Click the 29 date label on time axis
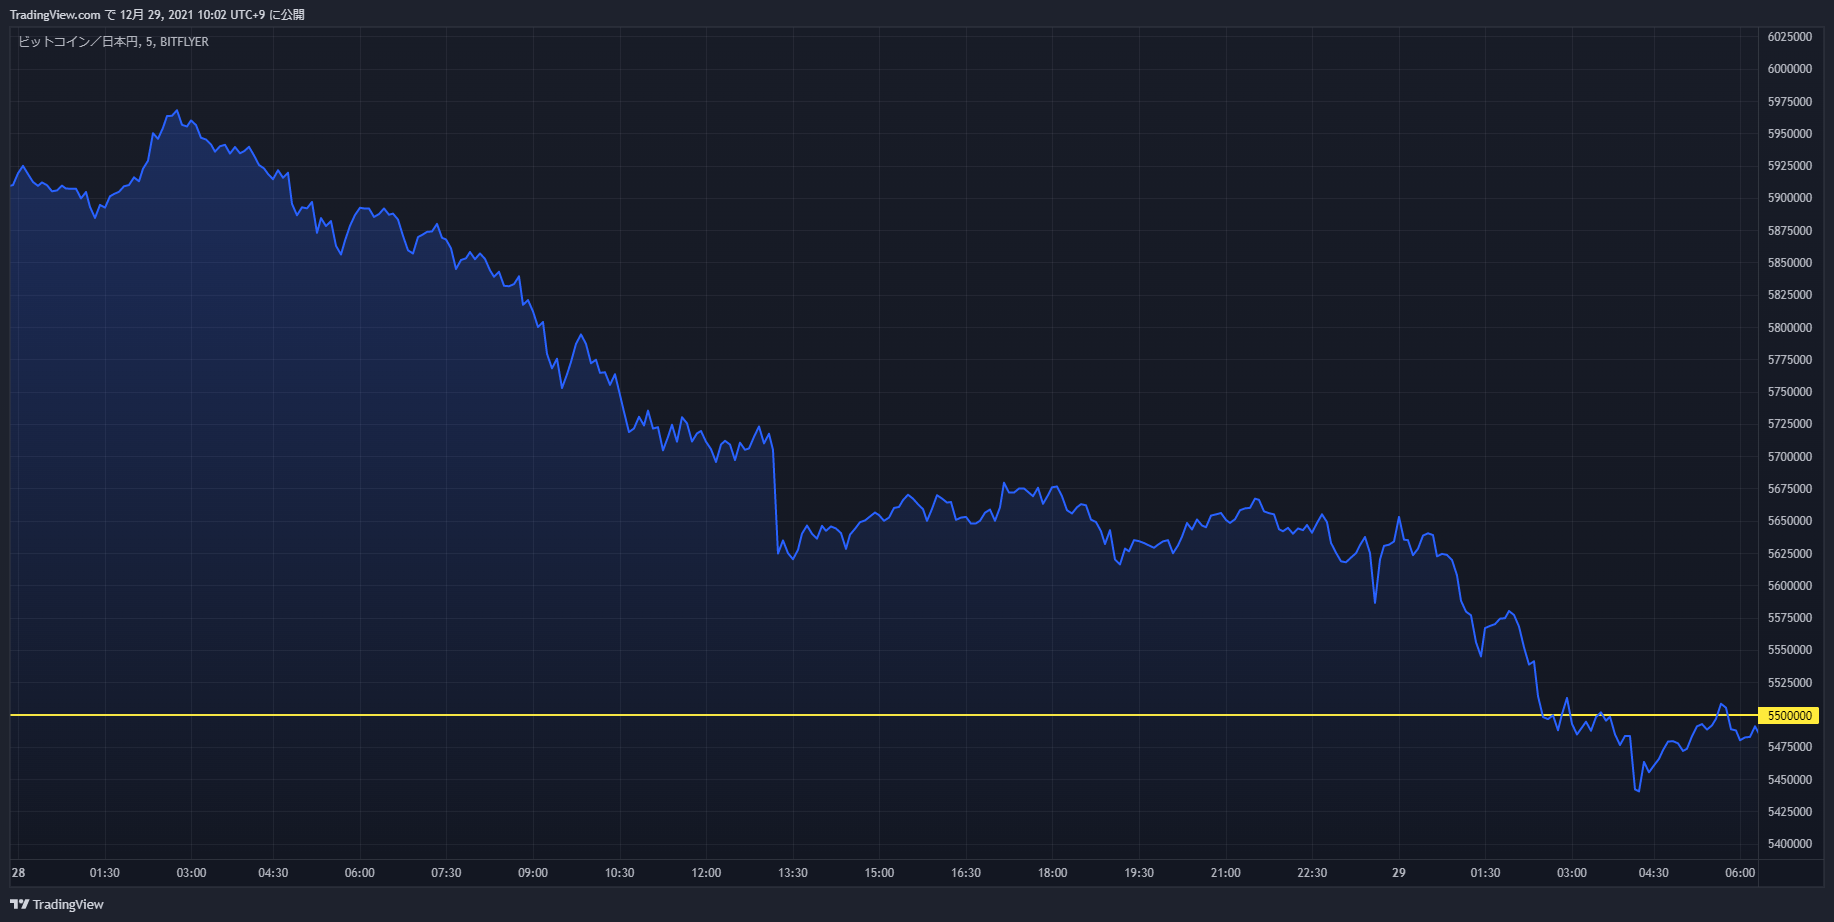This screenshot has height=922, width=1834. (1398, 873)
